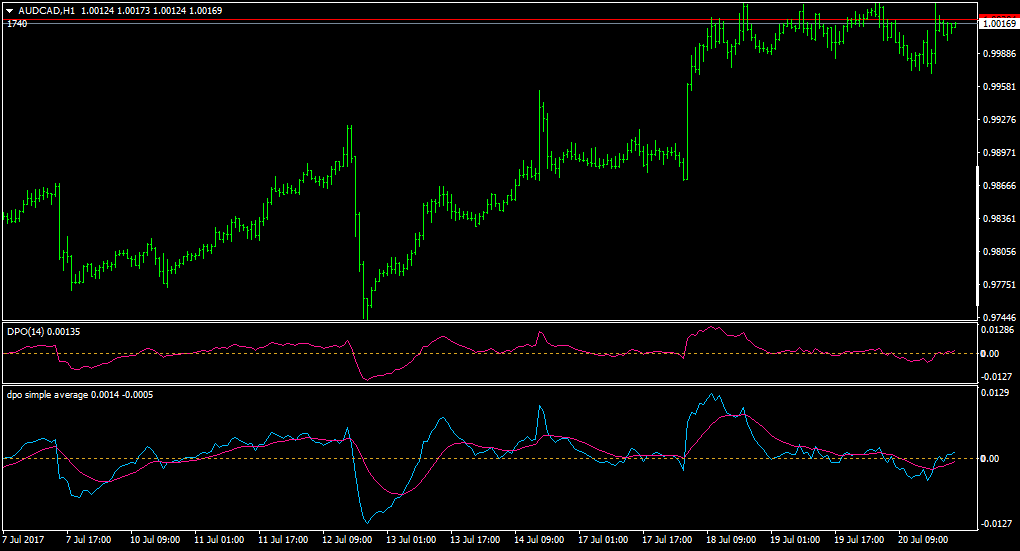This screenshot has width=1020, height=551.
Task: Click the white vertical bar beside the price scale
Action: pyautogui.click(x=978, y=235)
